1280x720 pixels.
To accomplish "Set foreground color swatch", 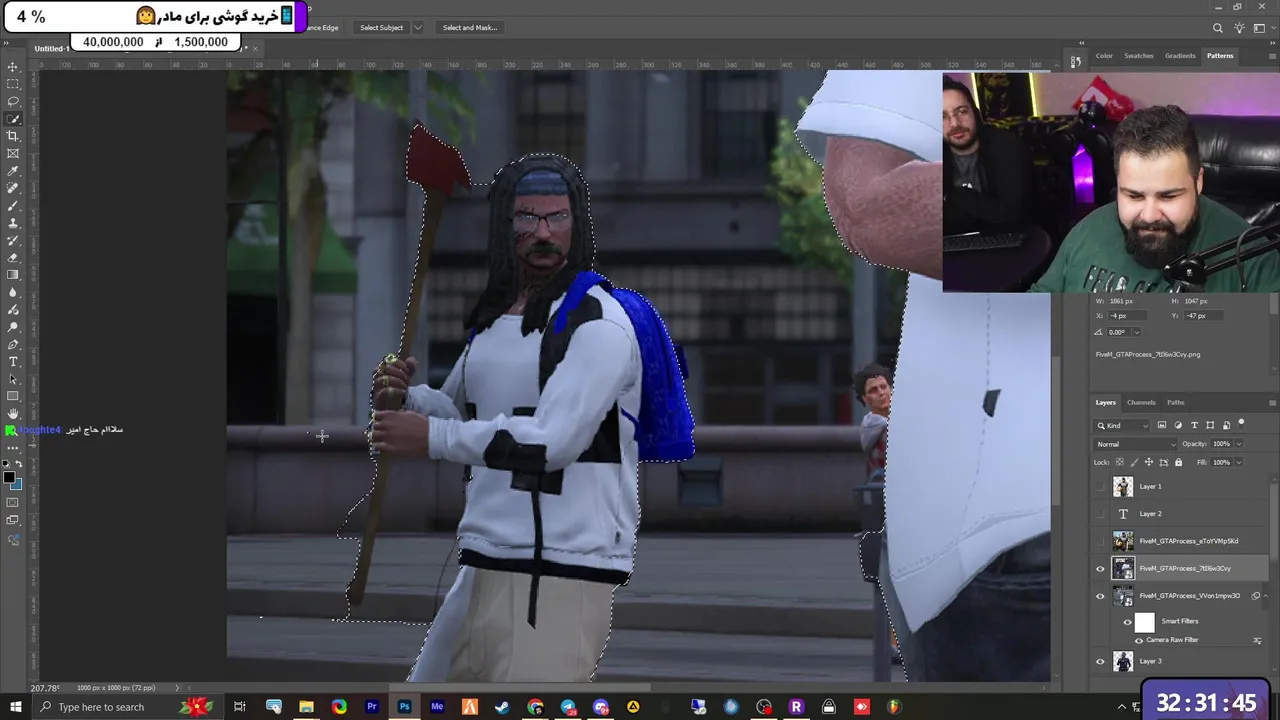I will (x=10, y=478).
